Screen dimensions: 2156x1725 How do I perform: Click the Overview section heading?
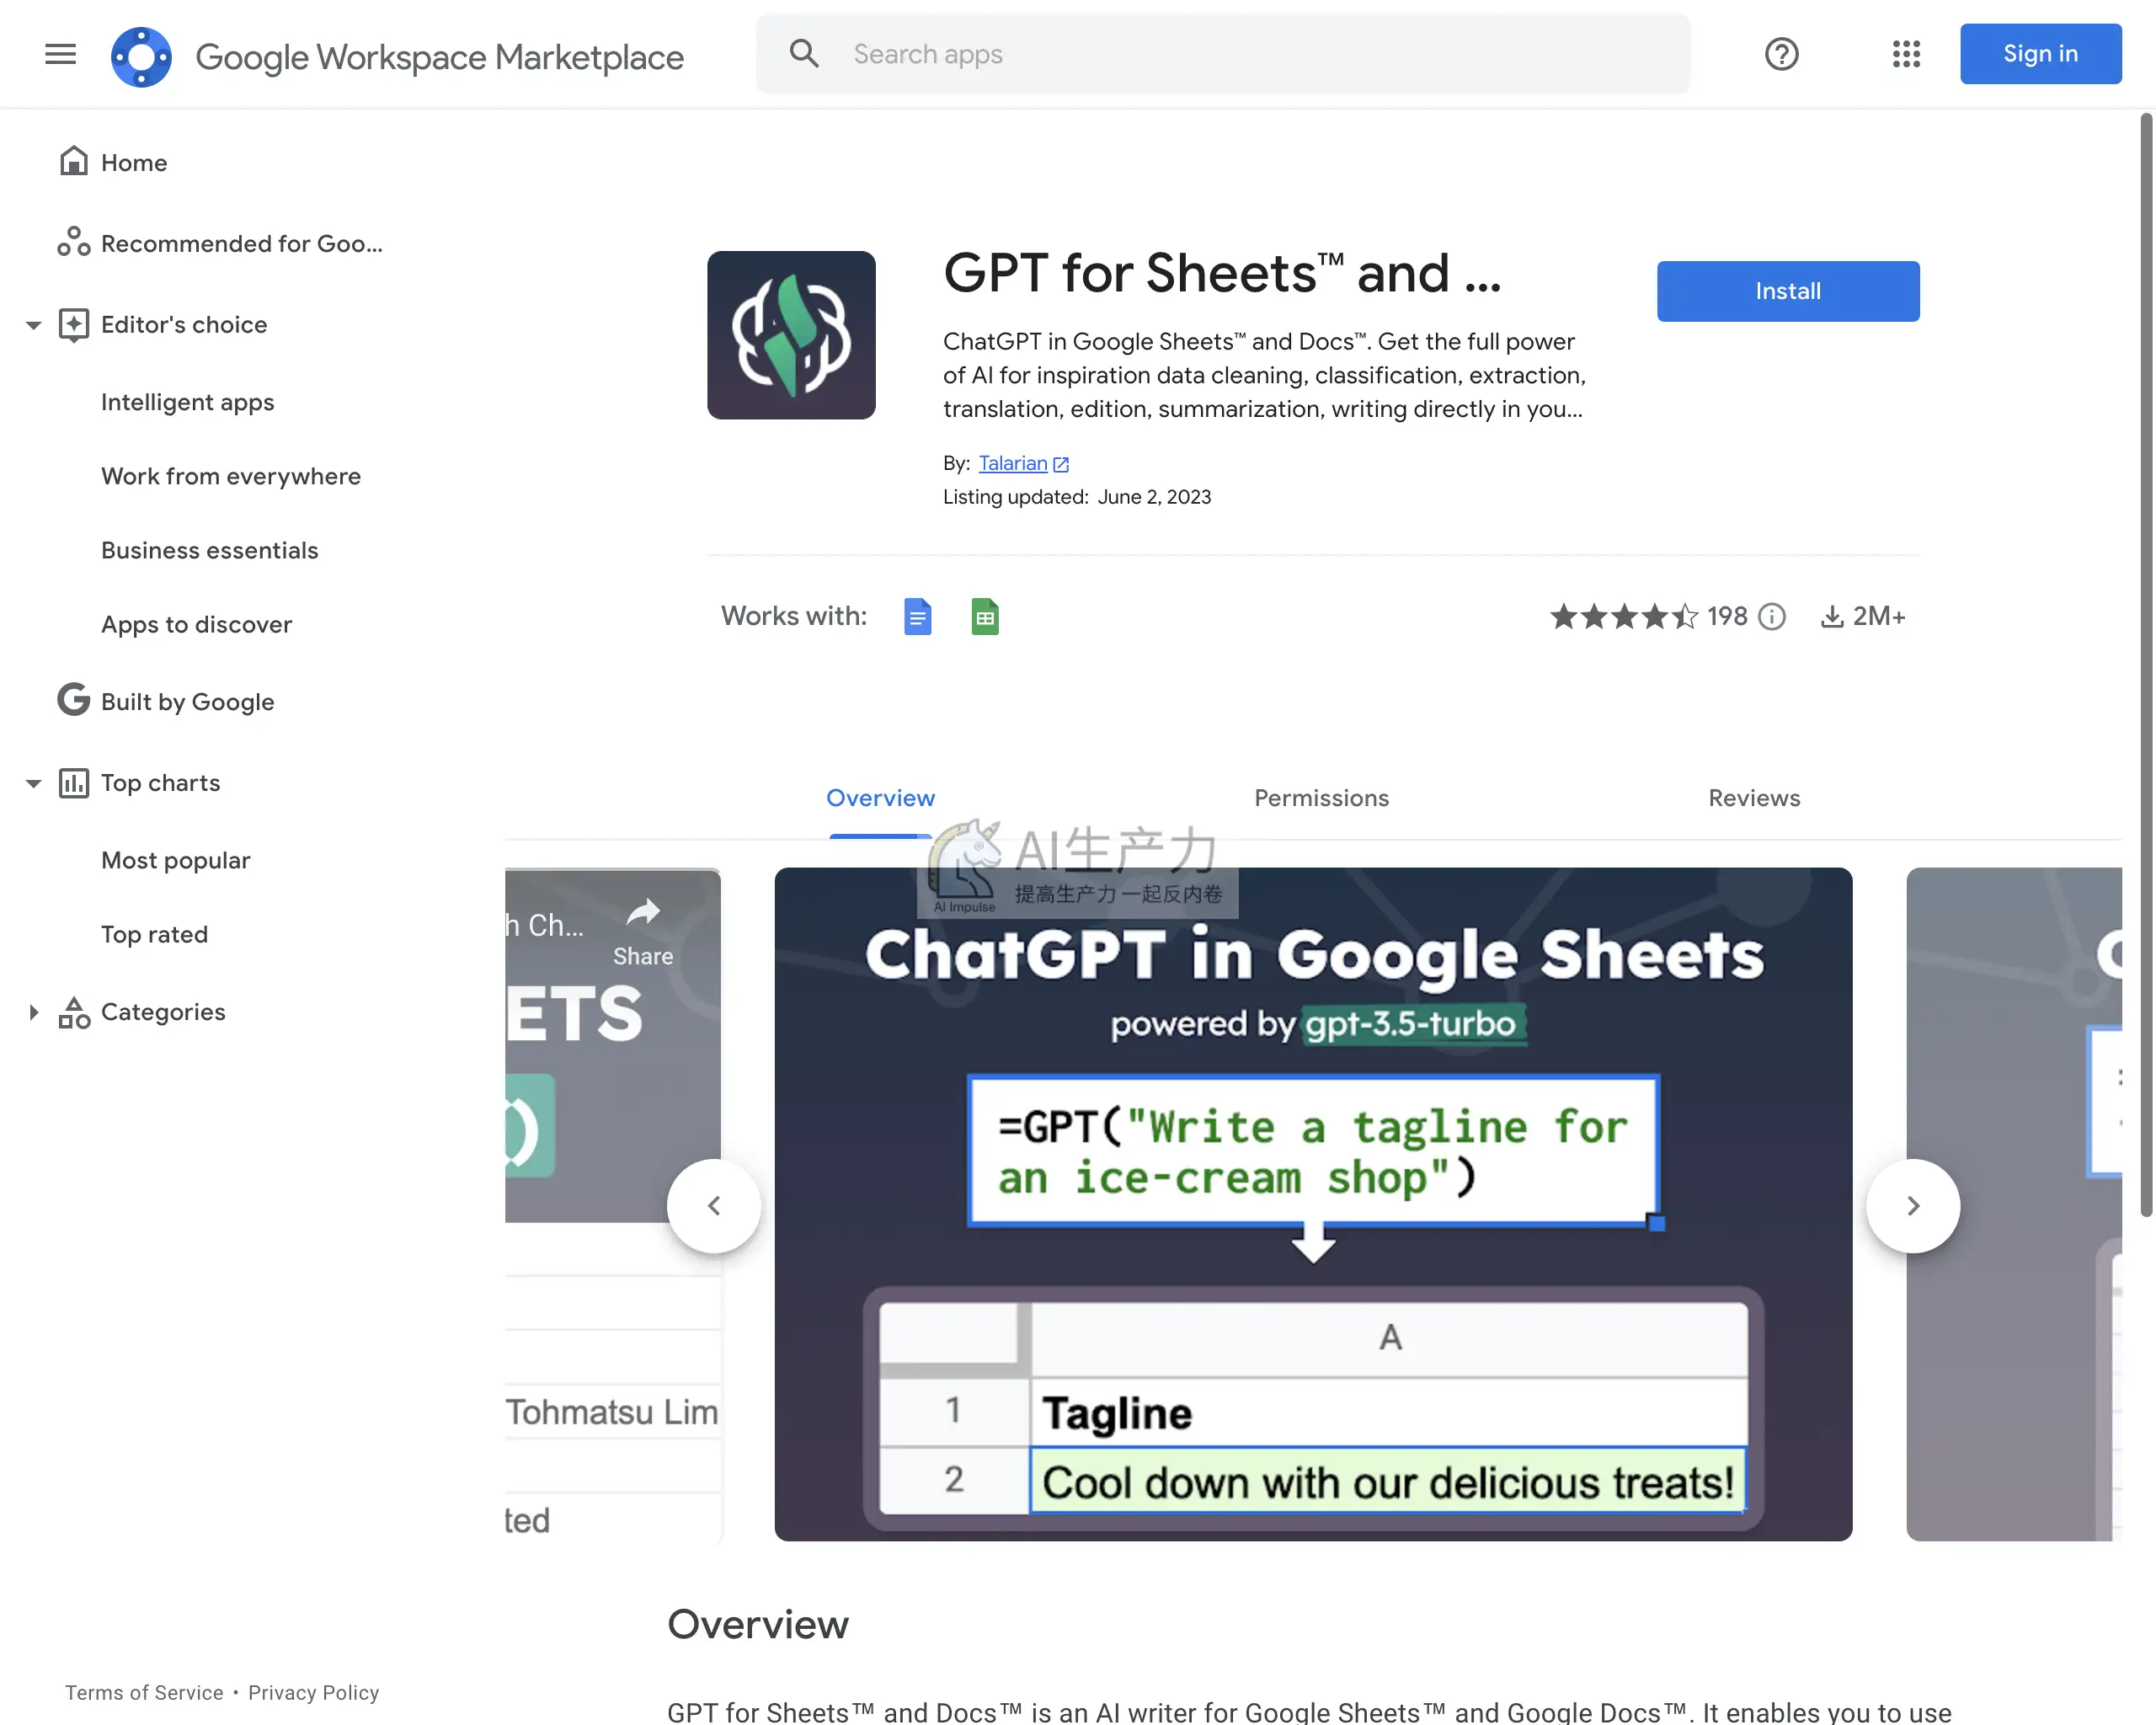click(x=757, y=1624)
